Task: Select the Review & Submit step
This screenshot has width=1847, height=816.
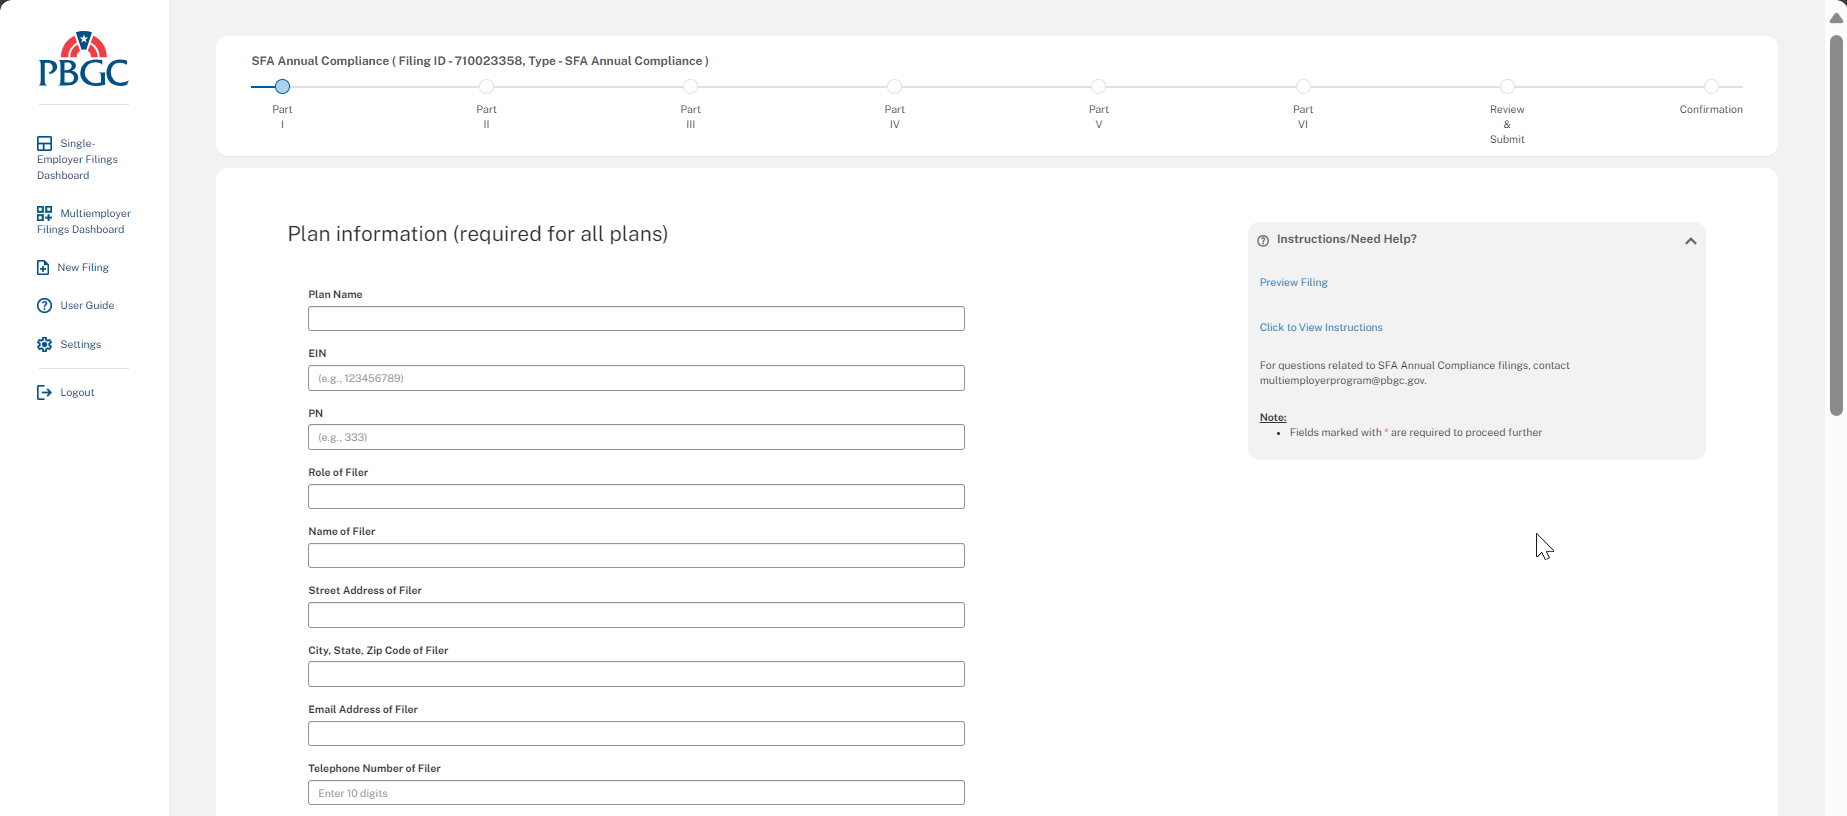Action: [x=1507, y=87]
